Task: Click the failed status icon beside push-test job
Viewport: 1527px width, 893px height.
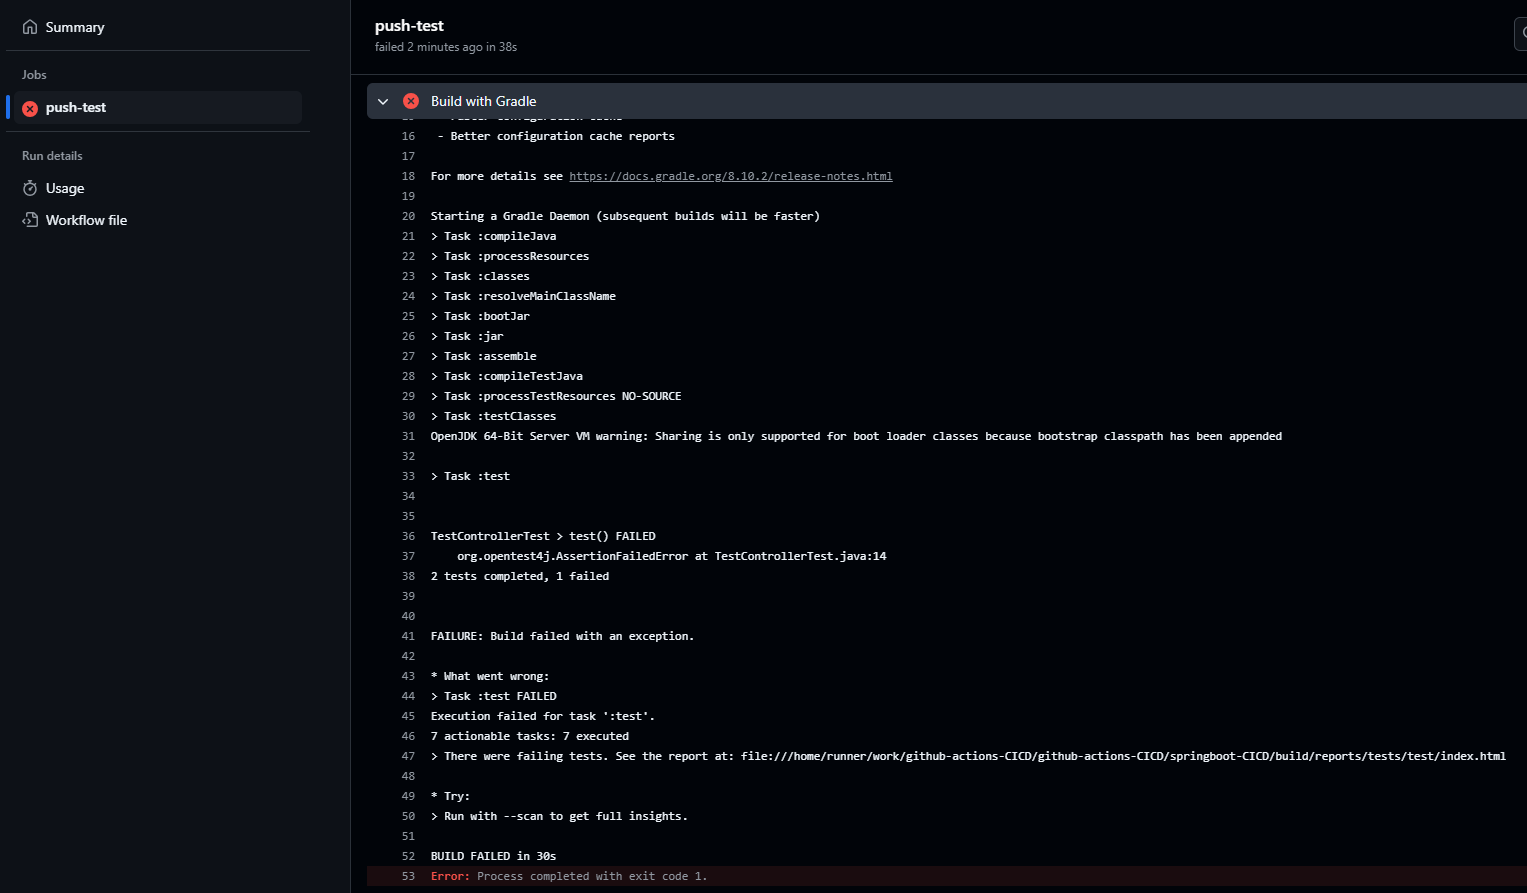Action: tap(30, 108)
